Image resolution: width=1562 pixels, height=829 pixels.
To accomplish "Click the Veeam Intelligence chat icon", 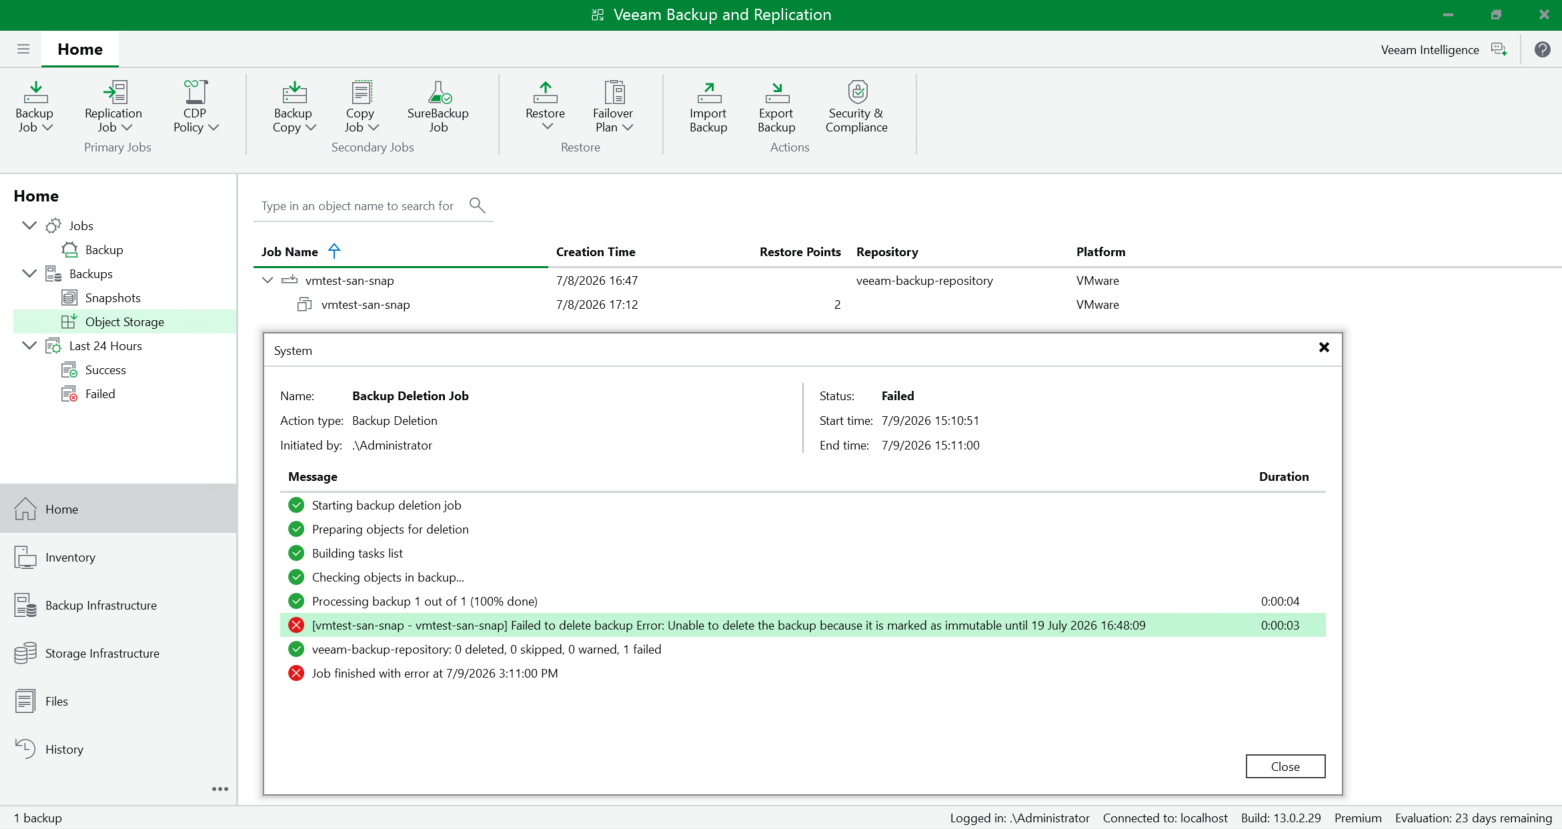I will pyautogui.click(x=1499, y=49).
